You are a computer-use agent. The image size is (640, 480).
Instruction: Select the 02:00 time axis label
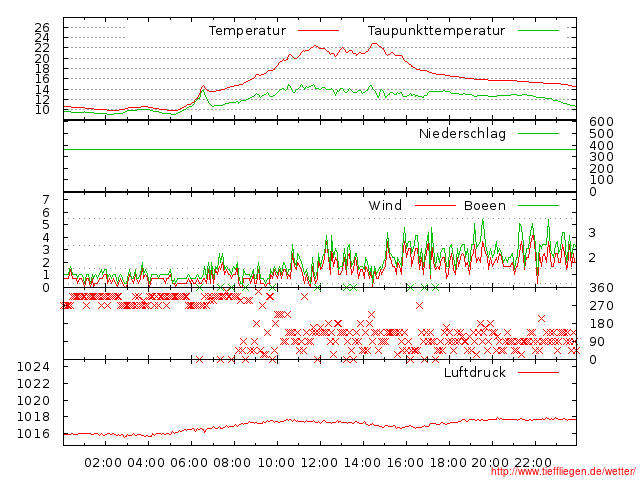click(x=103, y=463)
